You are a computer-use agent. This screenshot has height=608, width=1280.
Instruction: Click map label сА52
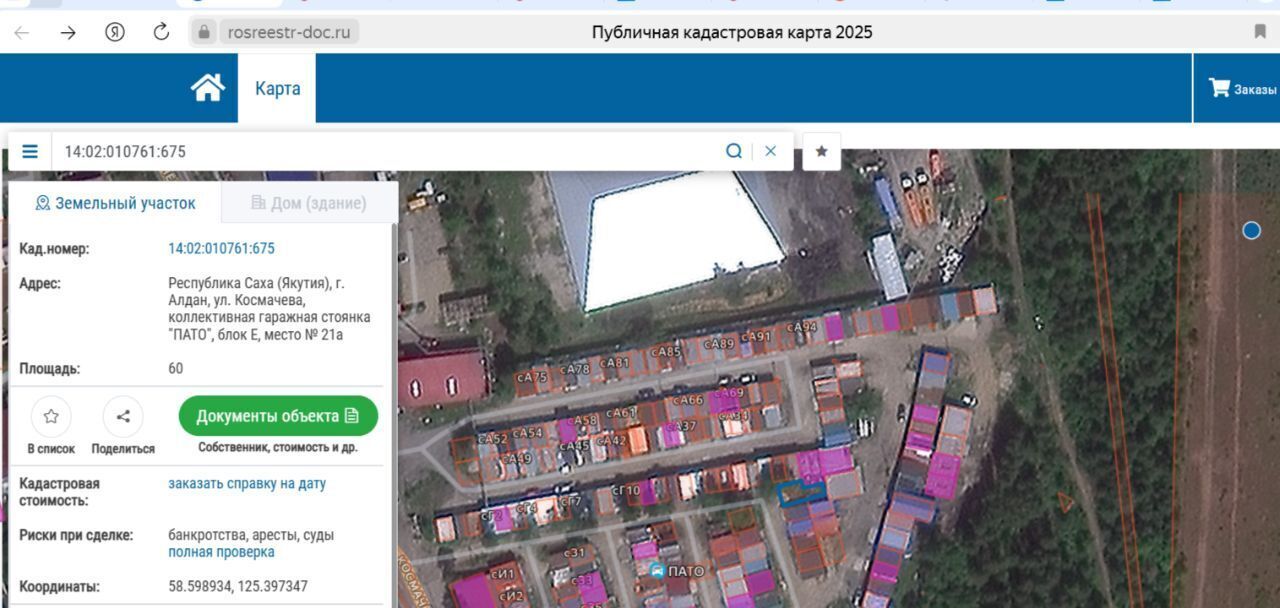[x=493, y=439]
